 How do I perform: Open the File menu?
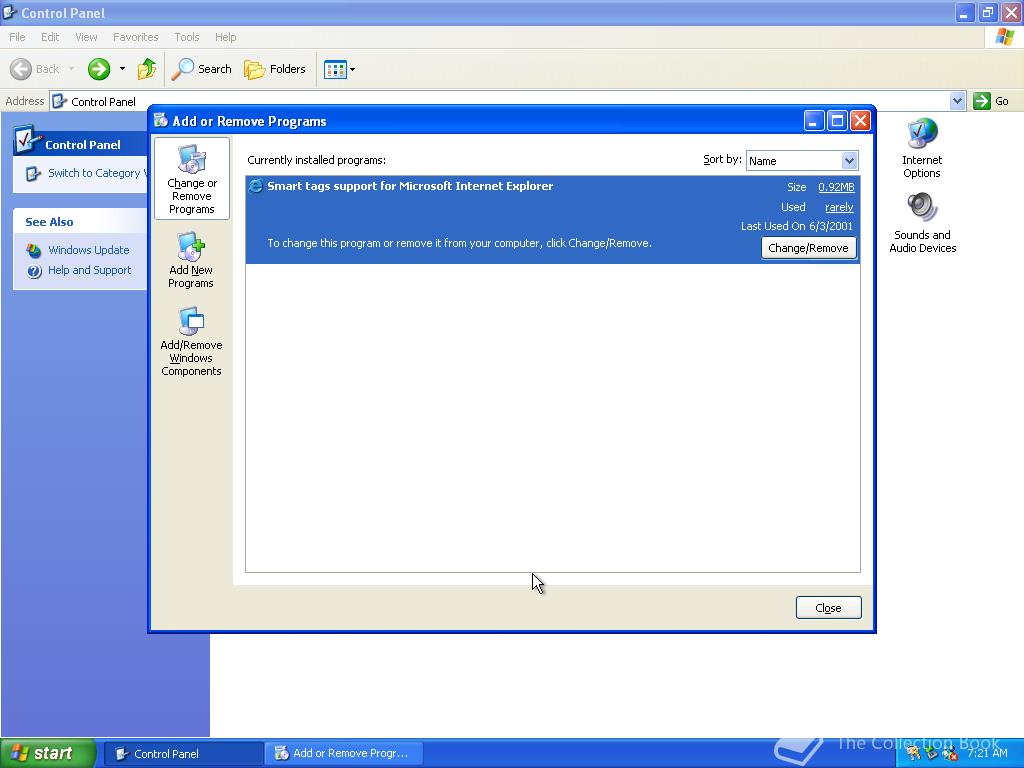click(17, 37)
